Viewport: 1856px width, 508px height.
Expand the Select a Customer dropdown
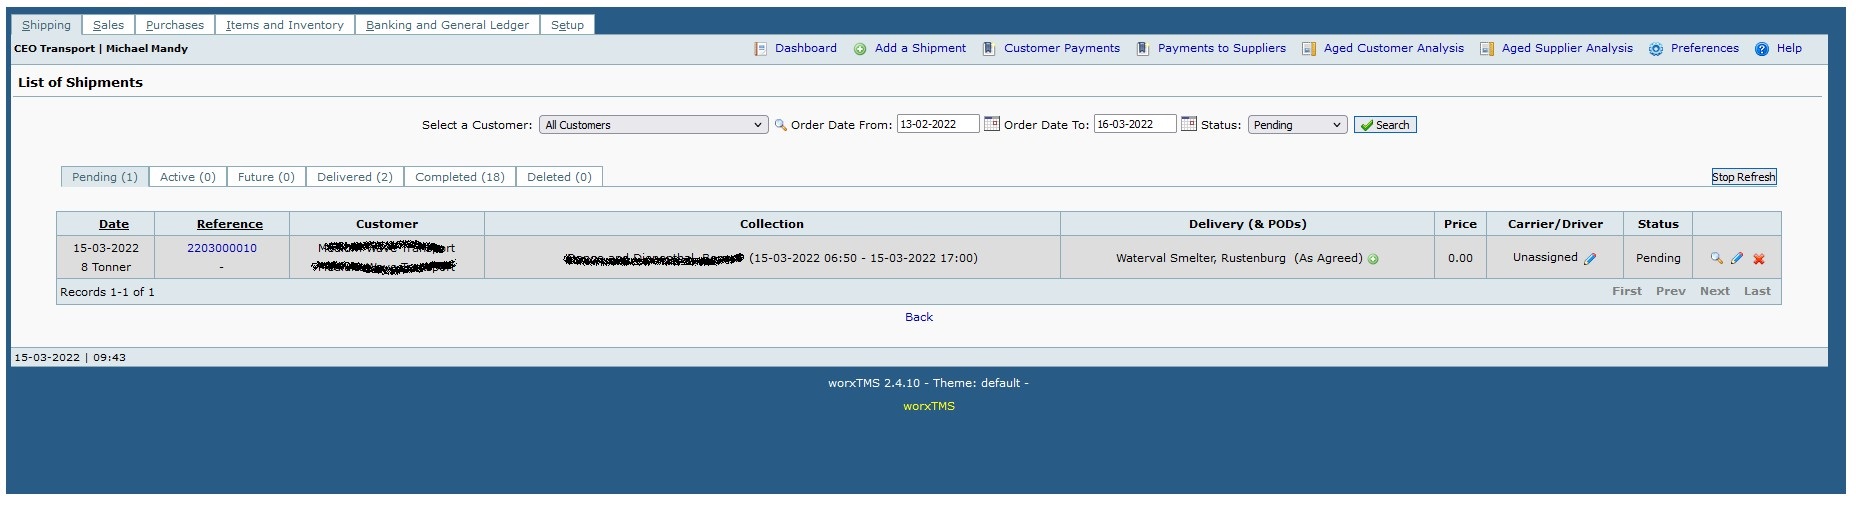pos(653,125)
